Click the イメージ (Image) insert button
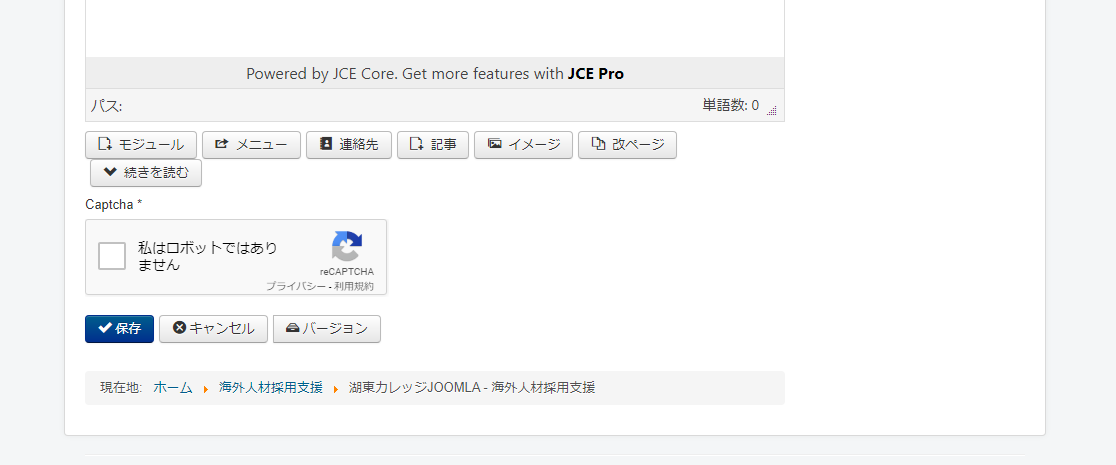Viewport: 1116px width, 465px height. click(523, 145)
